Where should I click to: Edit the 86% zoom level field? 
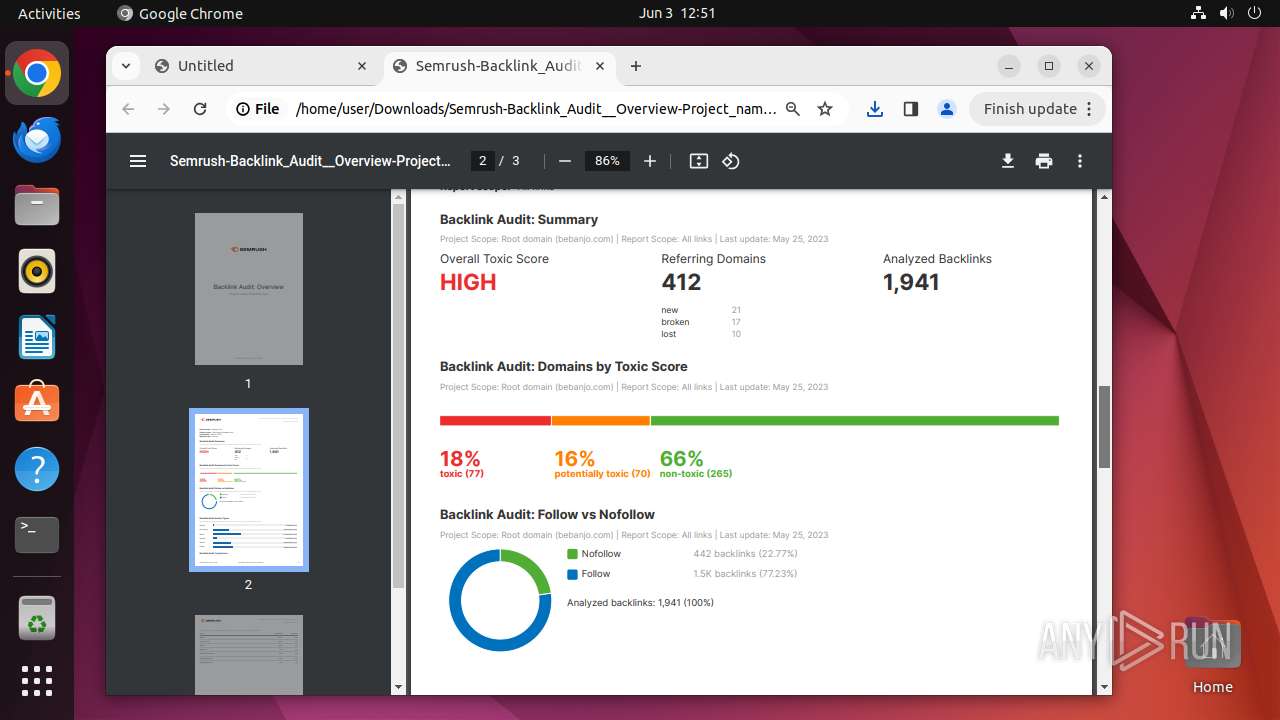tap(607, 161)
